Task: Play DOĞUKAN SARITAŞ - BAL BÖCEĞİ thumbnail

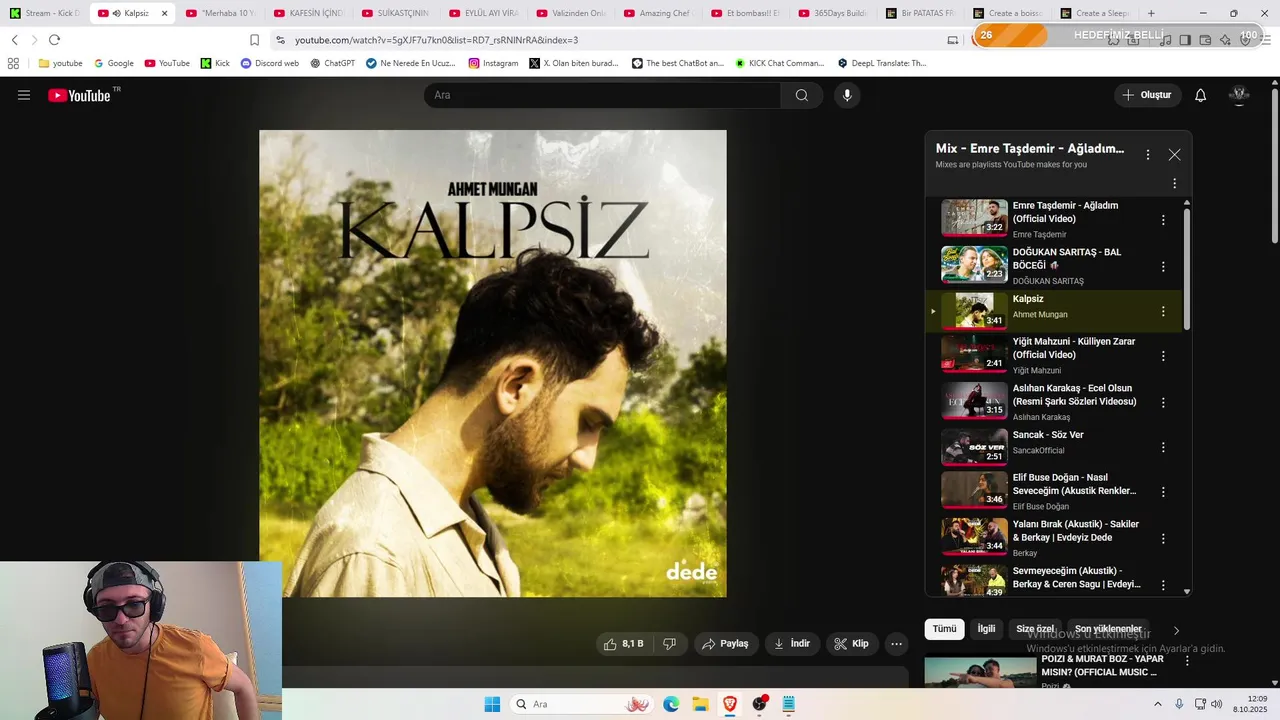Action: 974,265
